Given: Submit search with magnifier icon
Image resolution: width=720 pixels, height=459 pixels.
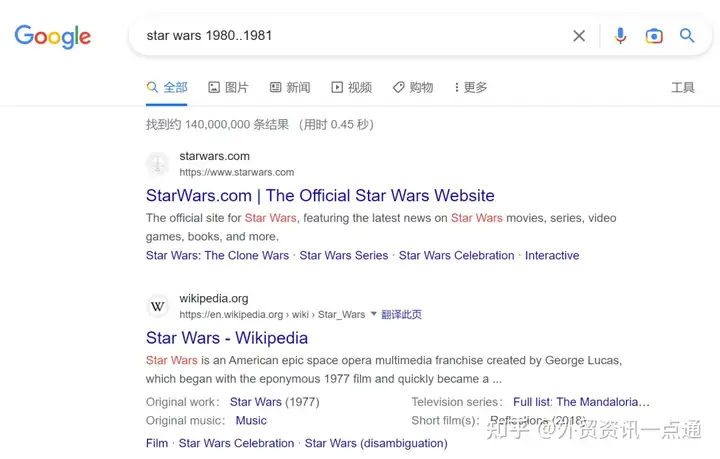Looking at the screenshot, I should [x=687, y=35].
